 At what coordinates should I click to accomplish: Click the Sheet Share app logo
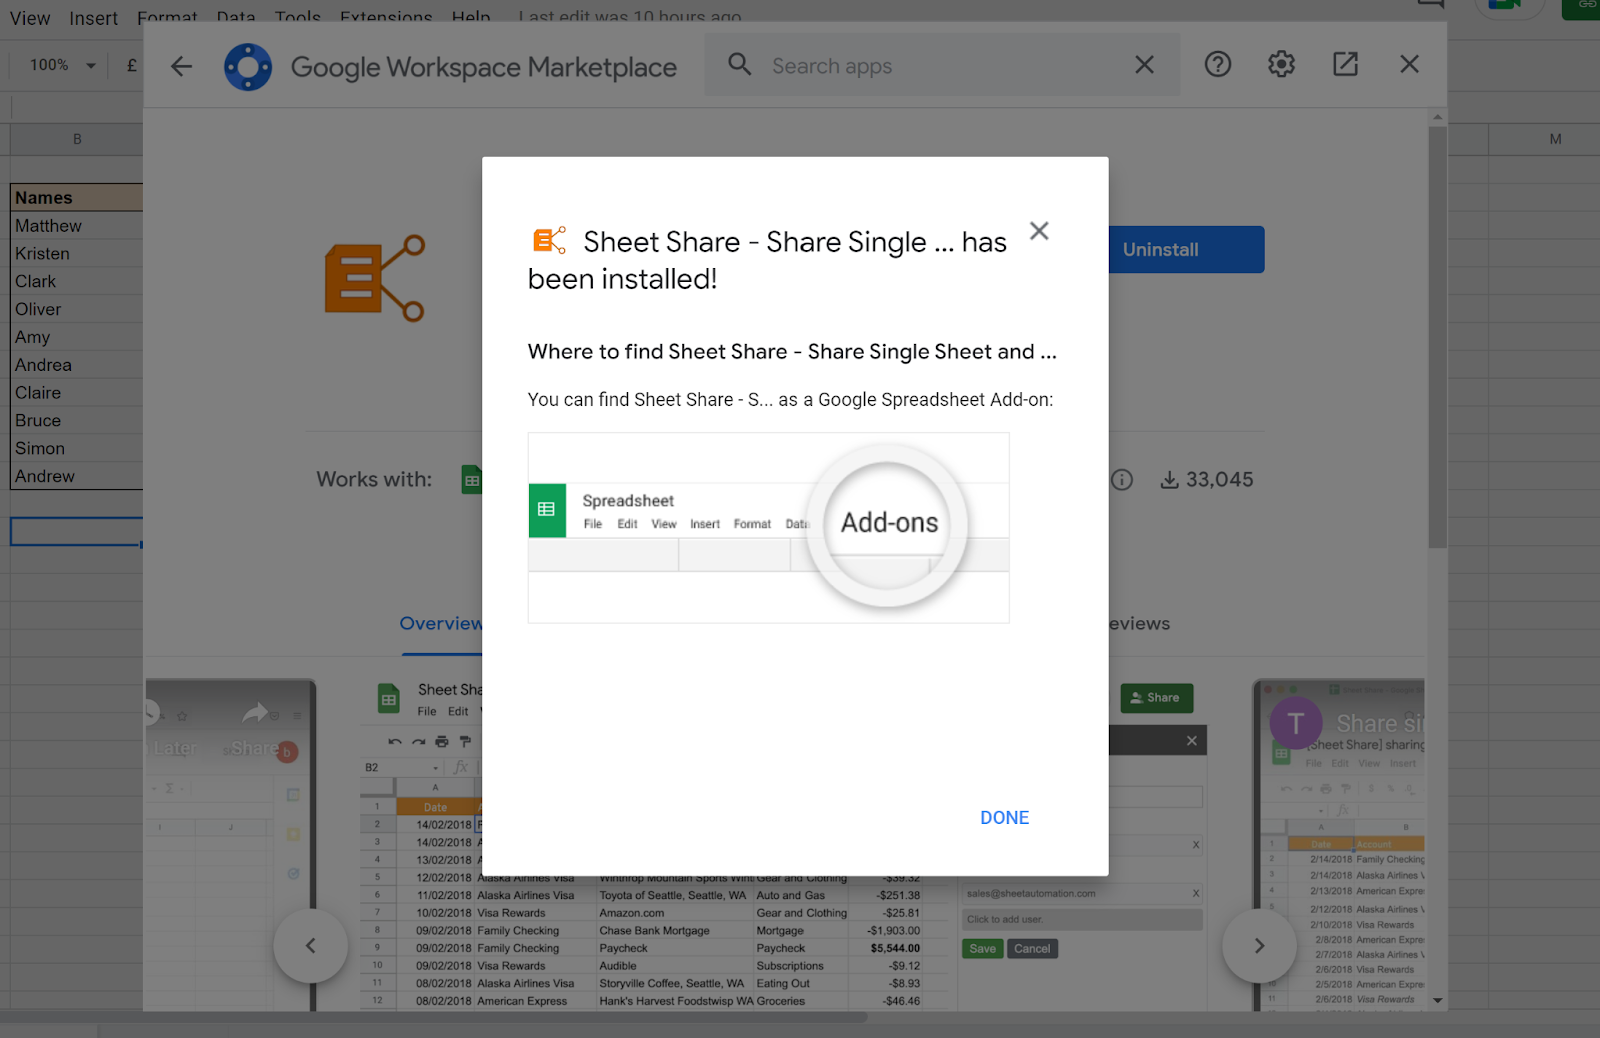[375, 278]
